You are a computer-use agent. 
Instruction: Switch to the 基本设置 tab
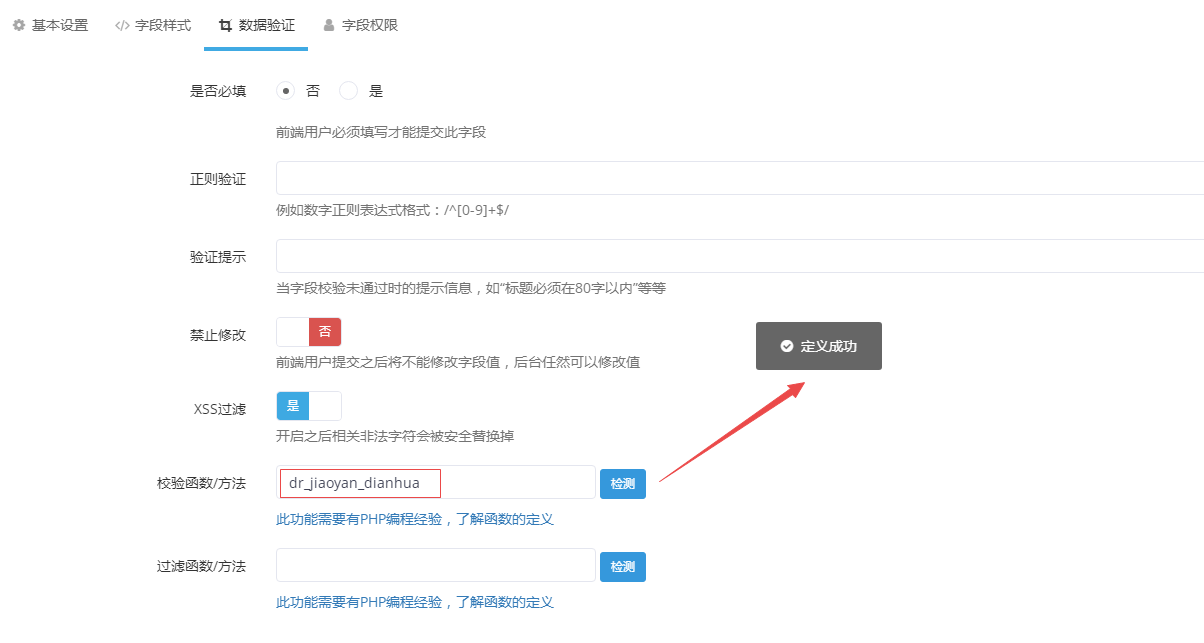point(50,25)
